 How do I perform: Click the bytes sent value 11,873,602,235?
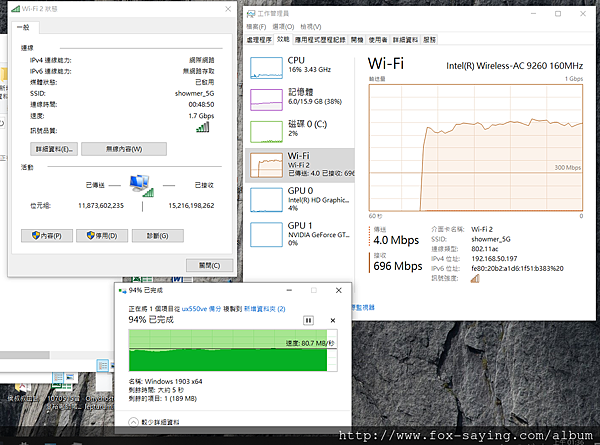point(101,205)
